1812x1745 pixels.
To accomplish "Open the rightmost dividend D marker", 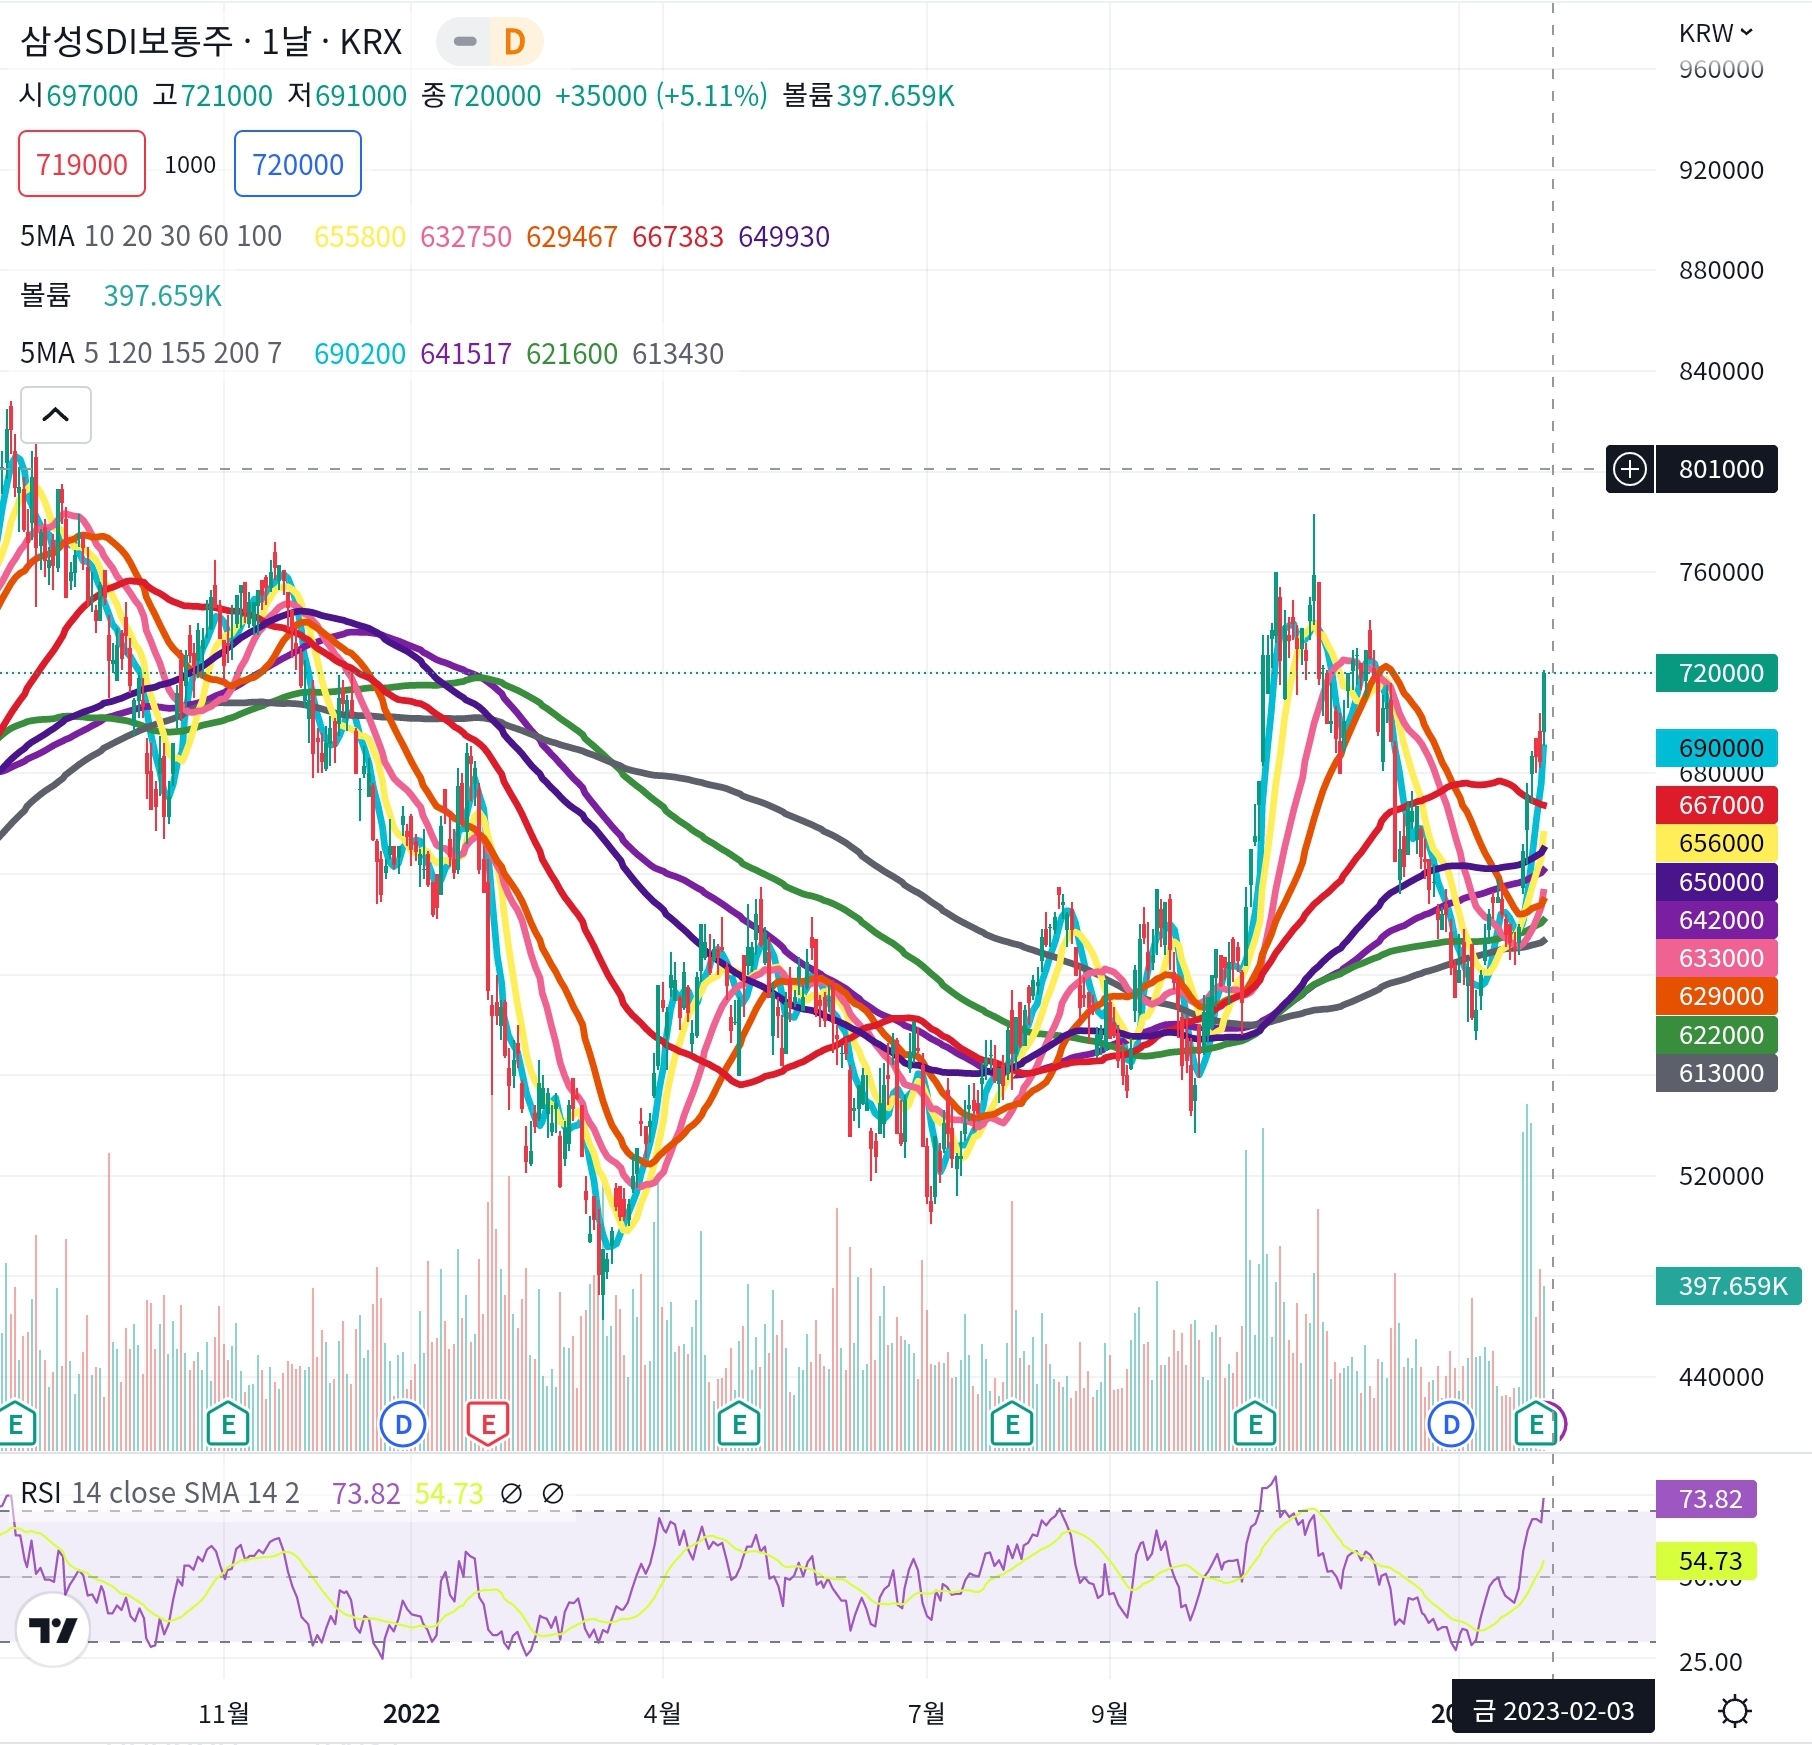I will [x=1451, y=1424].
